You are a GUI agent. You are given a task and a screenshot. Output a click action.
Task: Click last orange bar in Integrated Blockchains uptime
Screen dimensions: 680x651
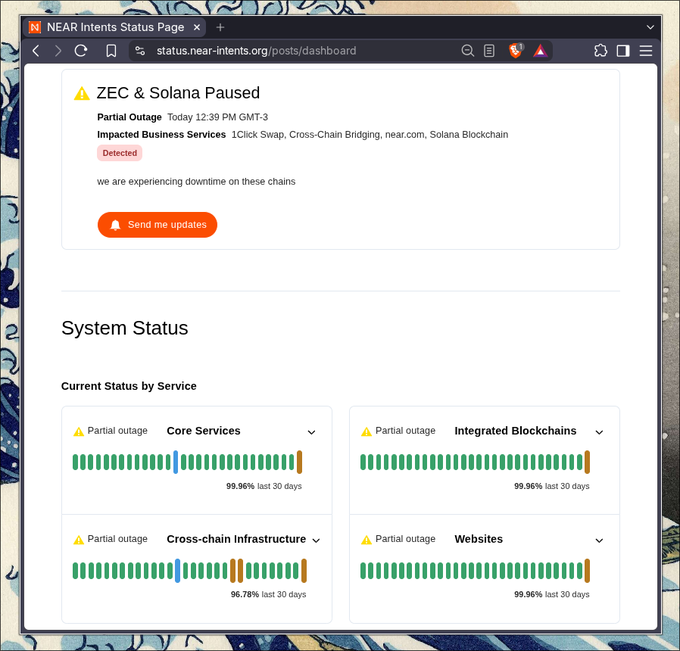(587, 462)
